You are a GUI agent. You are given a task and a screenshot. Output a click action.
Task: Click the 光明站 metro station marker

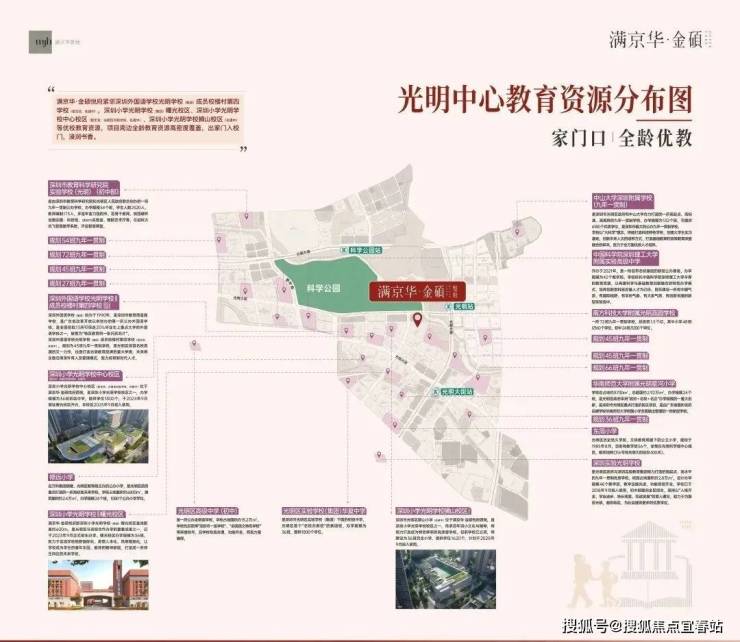(x=448, y=307)
